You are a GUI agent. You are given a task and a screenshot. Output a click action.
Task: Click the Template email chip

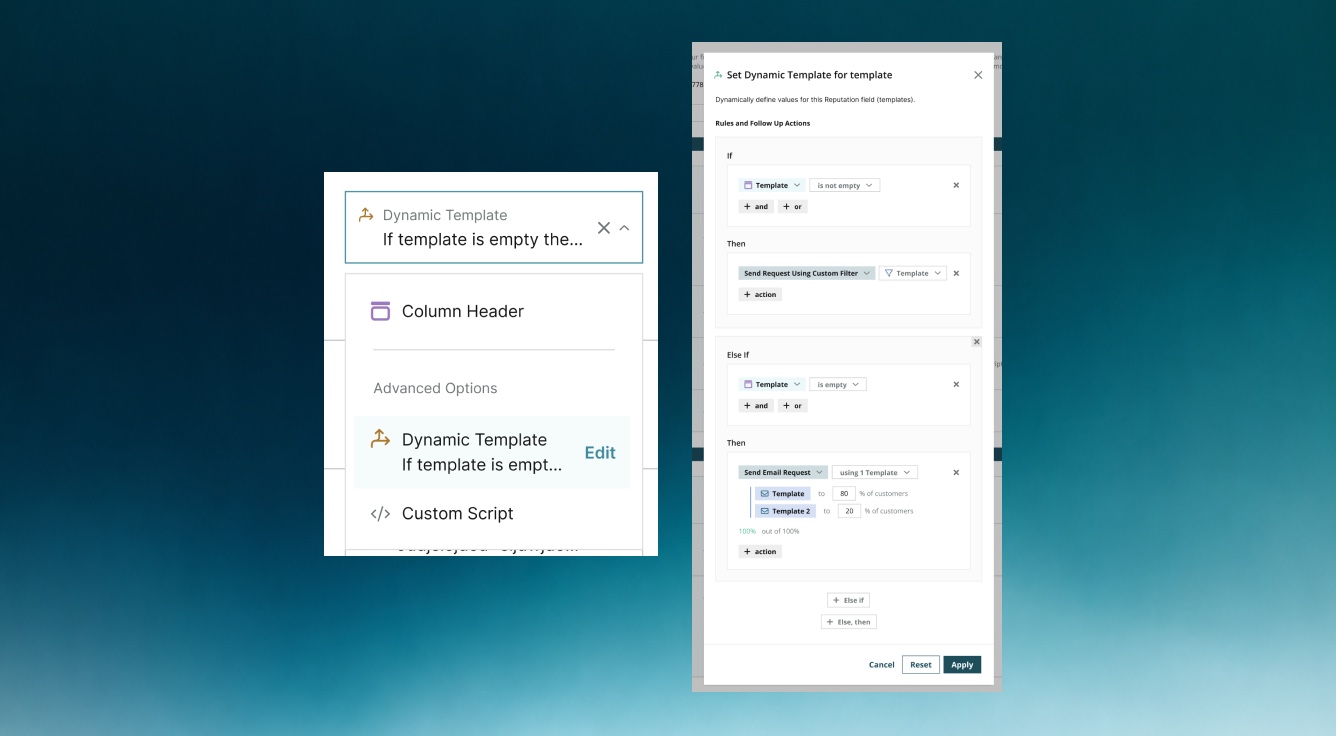point(783,493)
